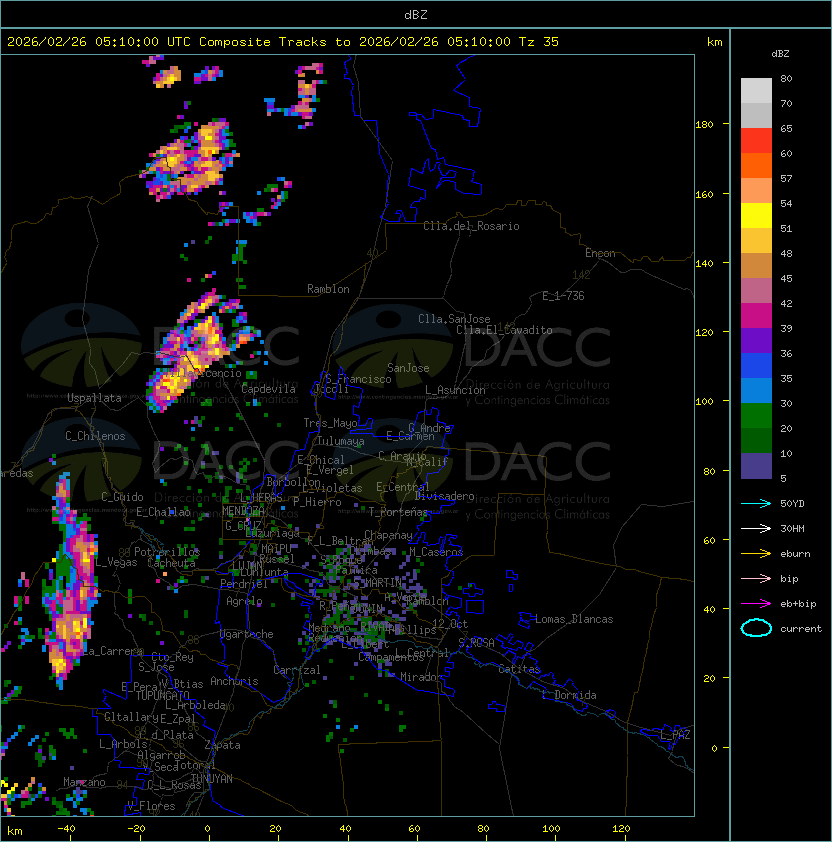
Task: Click the '120' tick on bottom km axis
Action: click(x=621, y=829)
